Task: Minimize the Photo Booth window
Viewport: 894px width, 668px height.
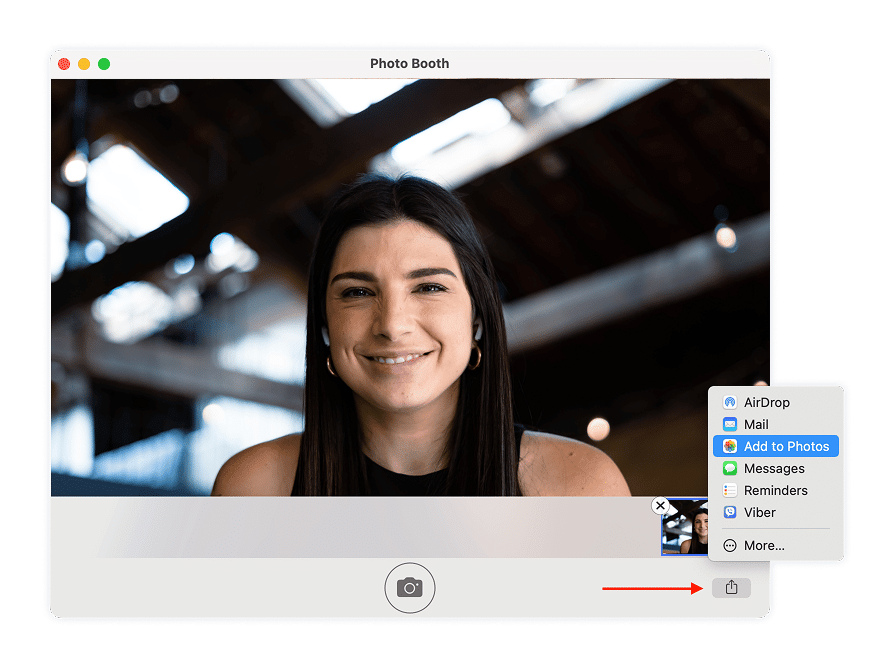Action: pos(84,64)
